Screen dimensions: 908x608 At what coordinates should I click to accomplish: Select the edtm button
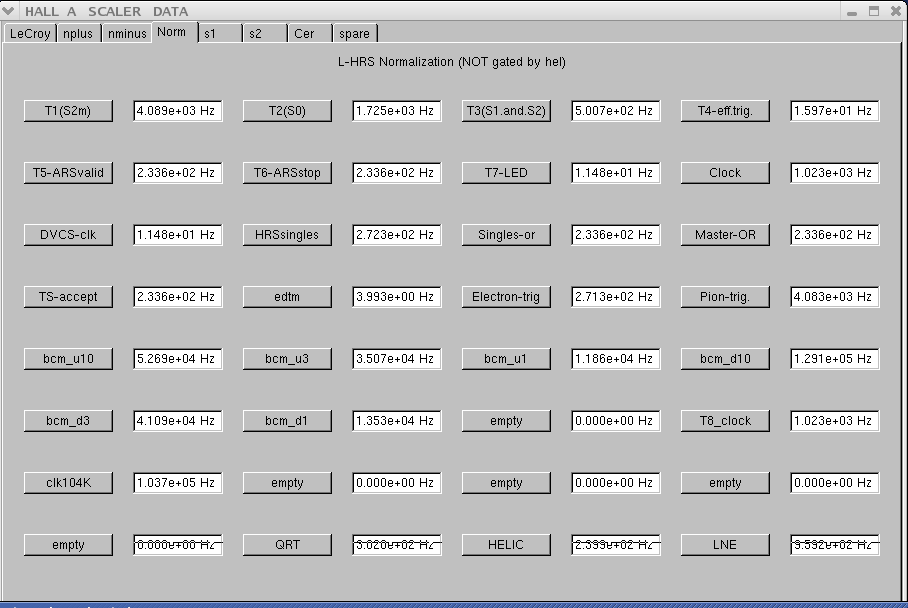[x=287, y=296]
